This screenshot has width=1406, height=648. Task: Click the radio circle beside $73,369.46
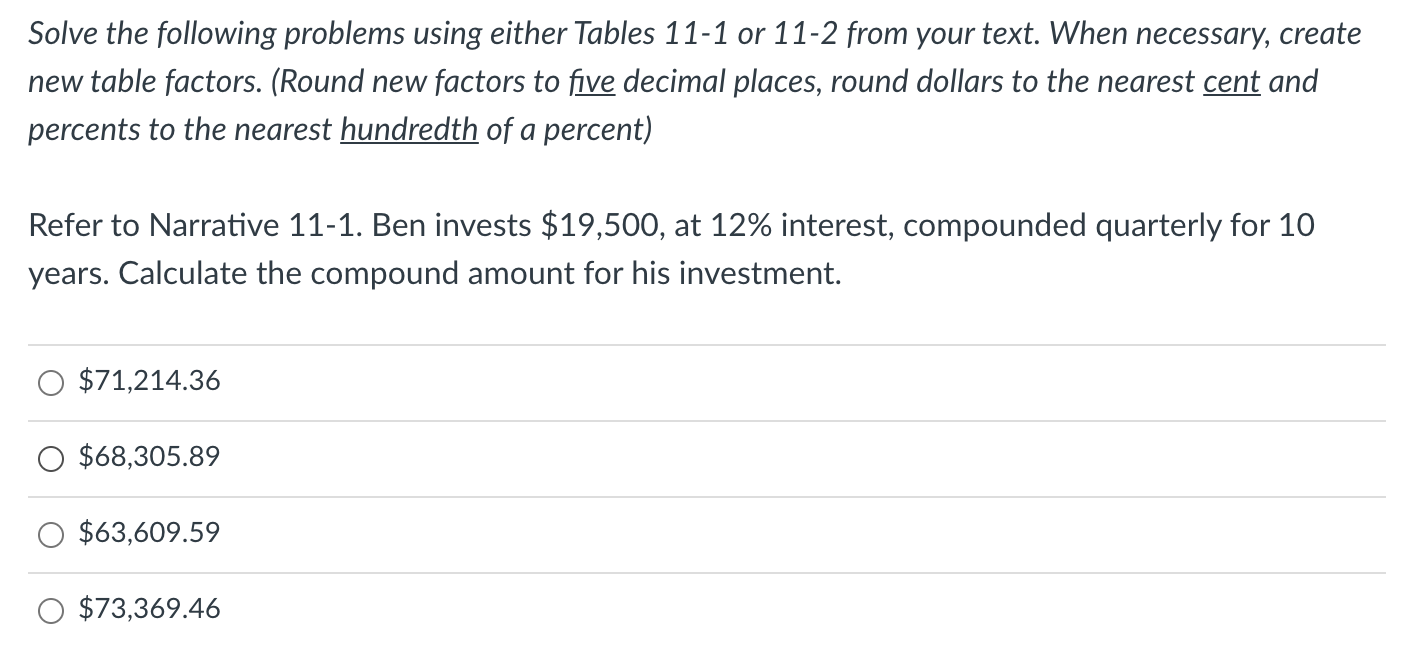50,609
